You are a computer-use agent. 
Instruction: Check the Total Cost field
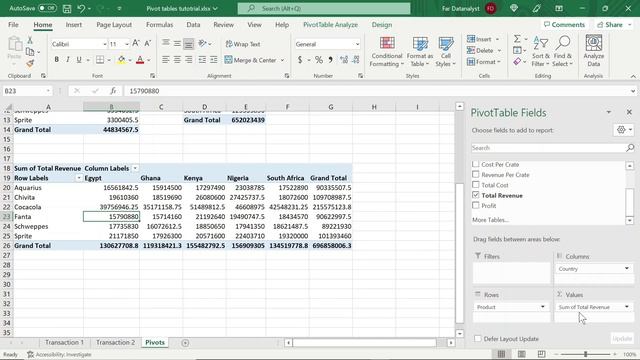[x=476, y=185]
